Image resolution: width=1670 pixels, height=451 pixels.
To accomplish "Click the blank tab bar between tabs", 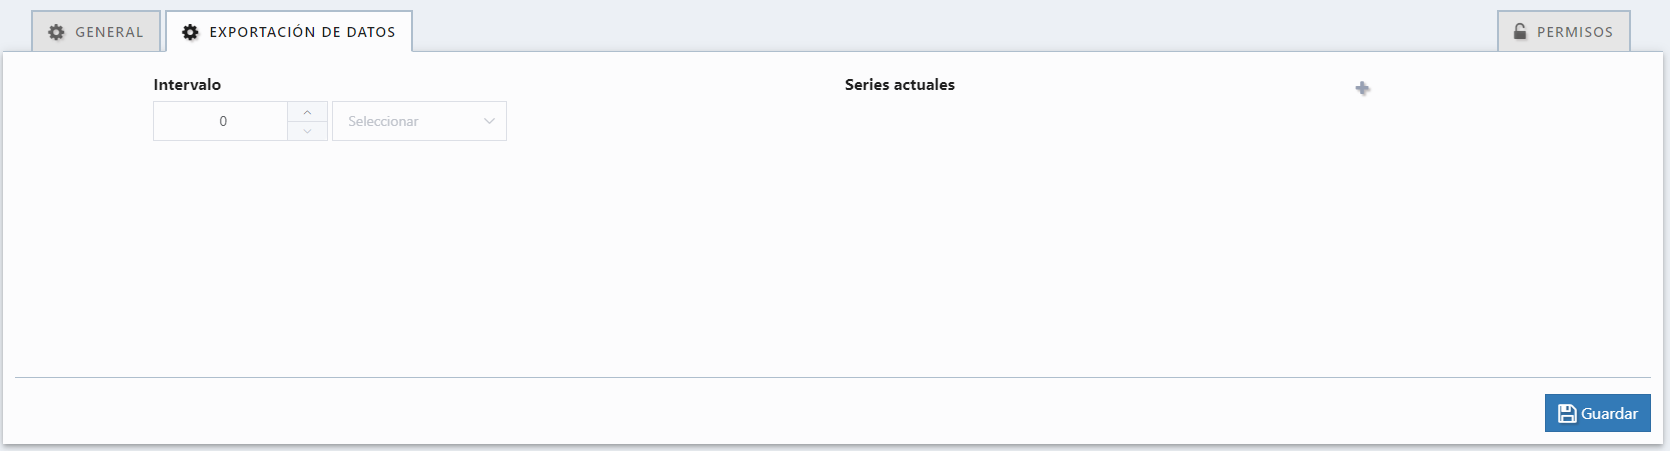I will pyautogui.click(x=950, y=30).
